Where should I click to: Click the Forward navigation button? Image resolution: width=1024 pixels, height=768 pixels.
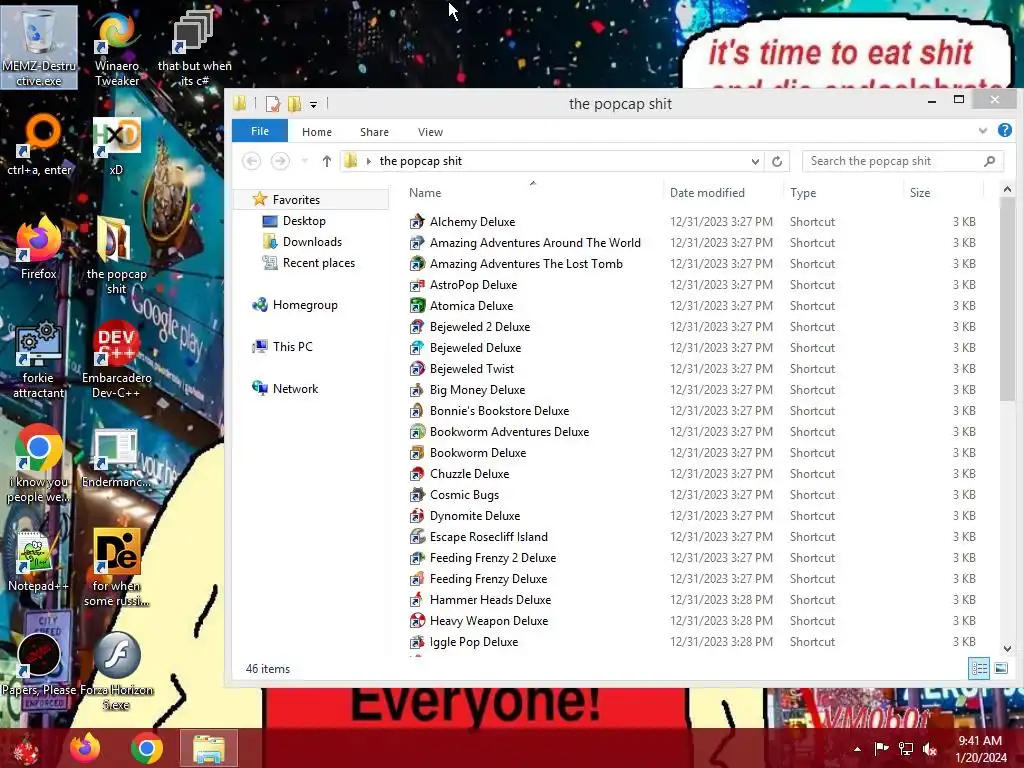[280, 161]
